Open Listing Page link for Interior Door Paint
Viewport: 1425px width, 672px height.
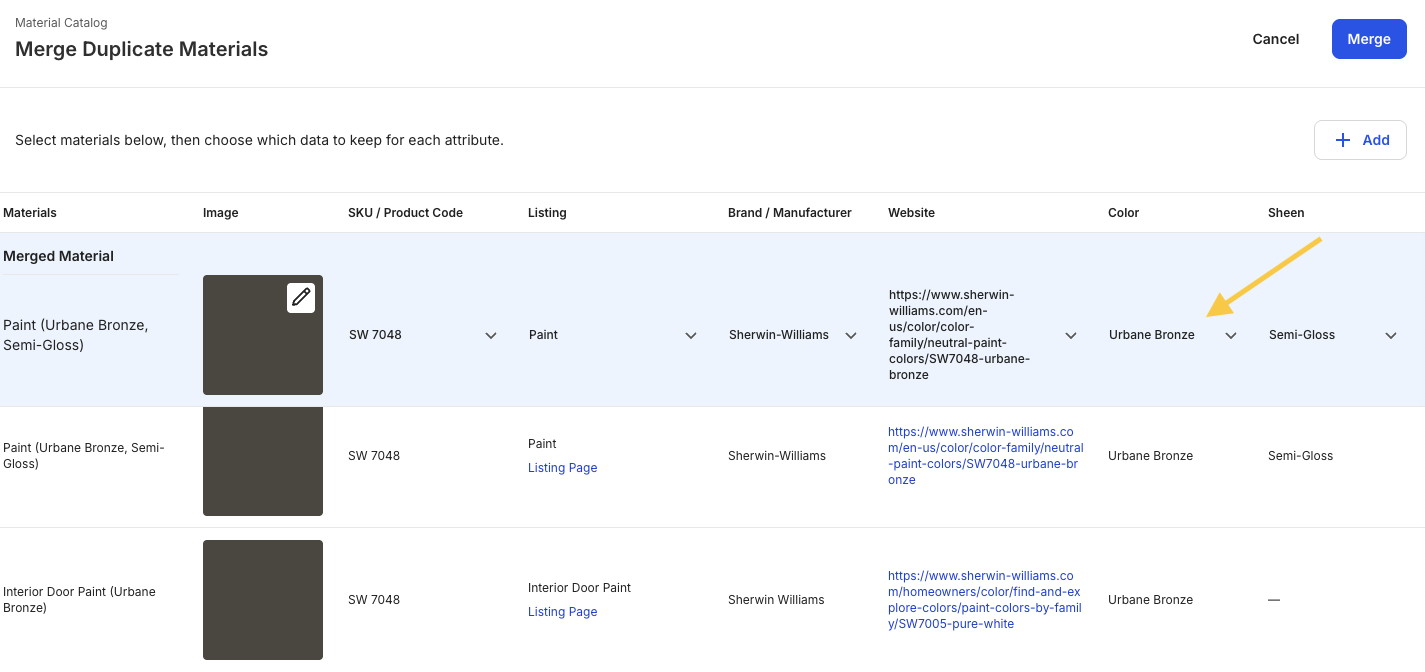pyautogui.click(x=562, y=612)
